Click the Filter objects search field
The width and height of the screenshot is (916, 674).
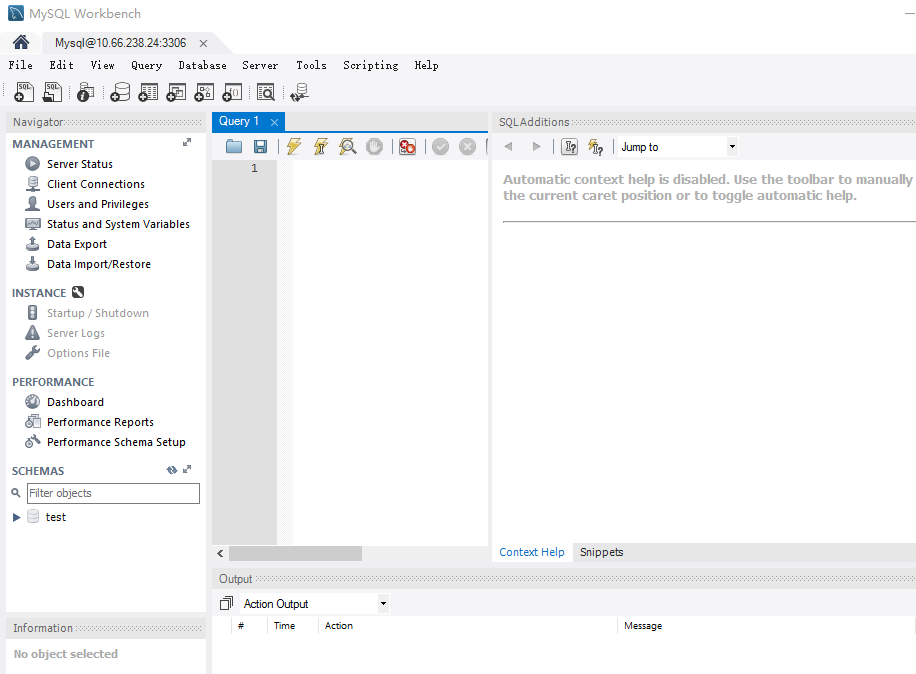pos(113,493)
